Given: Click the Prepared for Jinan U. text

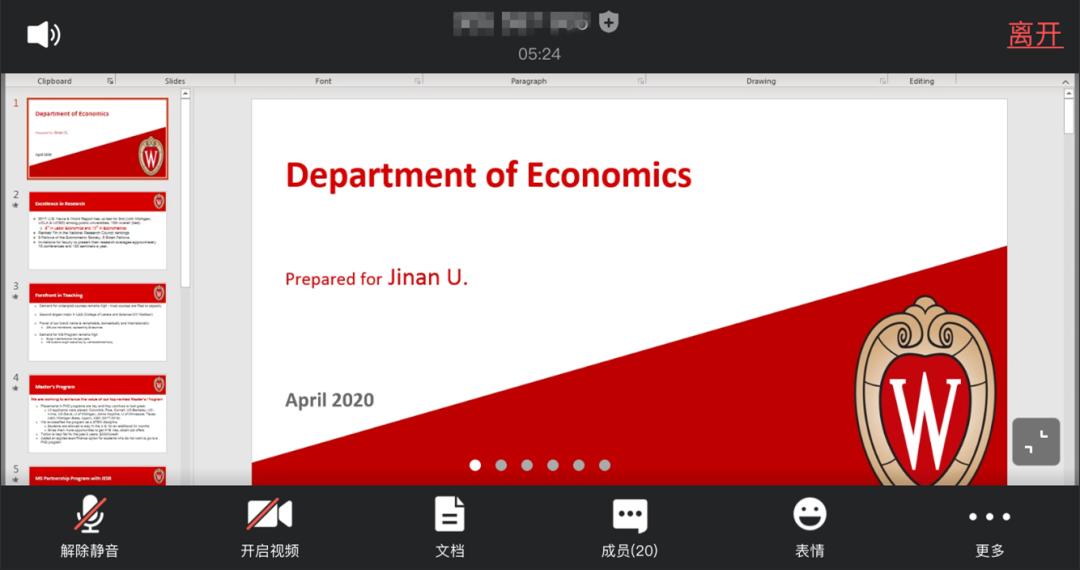Looking at the screenshot, I should point(377,277).
